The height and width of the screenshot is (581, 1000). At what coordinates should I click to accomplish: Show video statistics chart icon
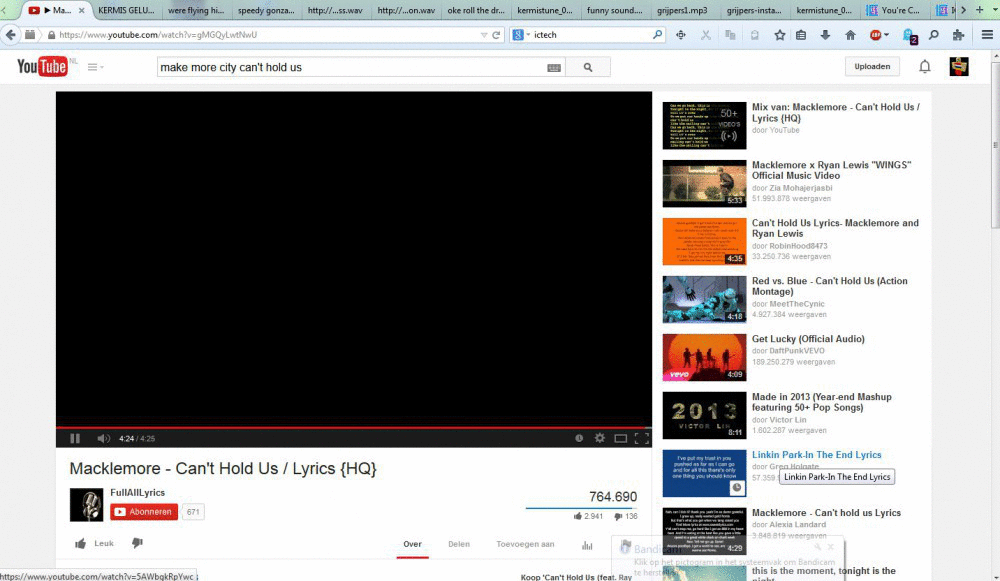click(x=587, y=545)
